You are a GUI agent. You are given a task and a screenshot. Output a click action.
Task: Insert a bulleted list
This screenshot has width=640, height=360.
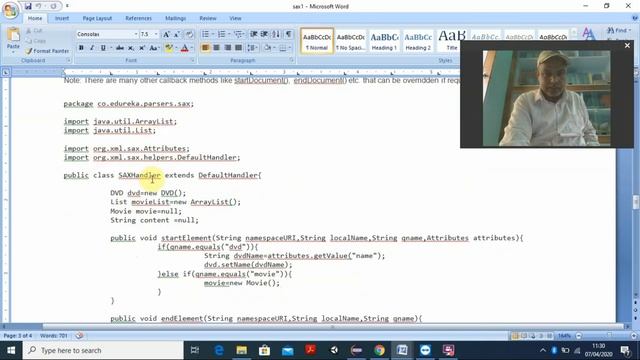206,34
